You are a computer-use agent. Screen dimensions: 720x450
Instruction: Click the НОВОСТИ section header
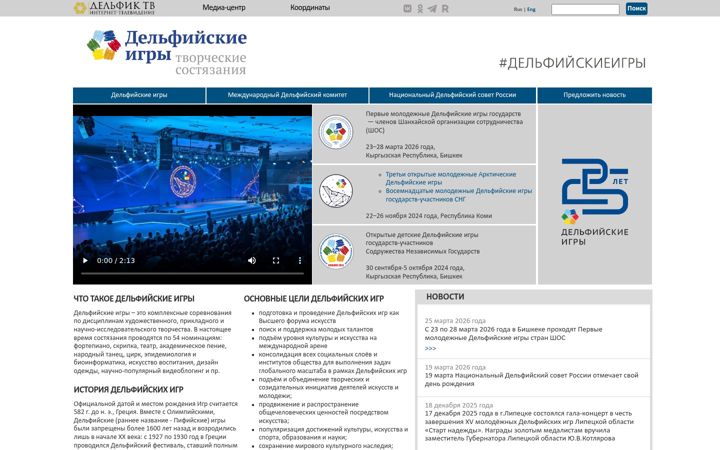pos(445,297)
